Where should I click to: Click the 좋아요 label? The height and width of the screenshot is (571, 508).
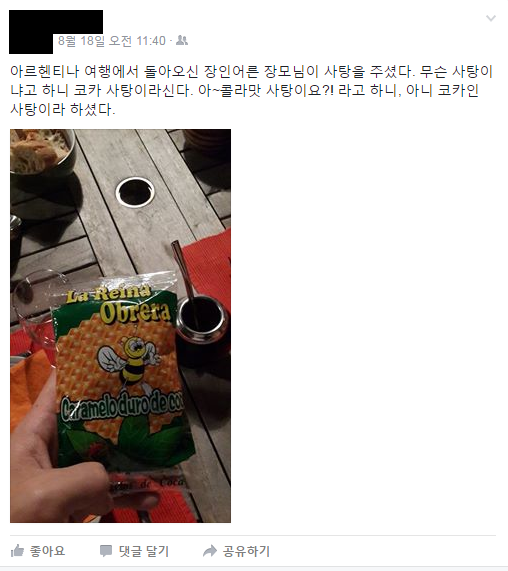point(47,551)
